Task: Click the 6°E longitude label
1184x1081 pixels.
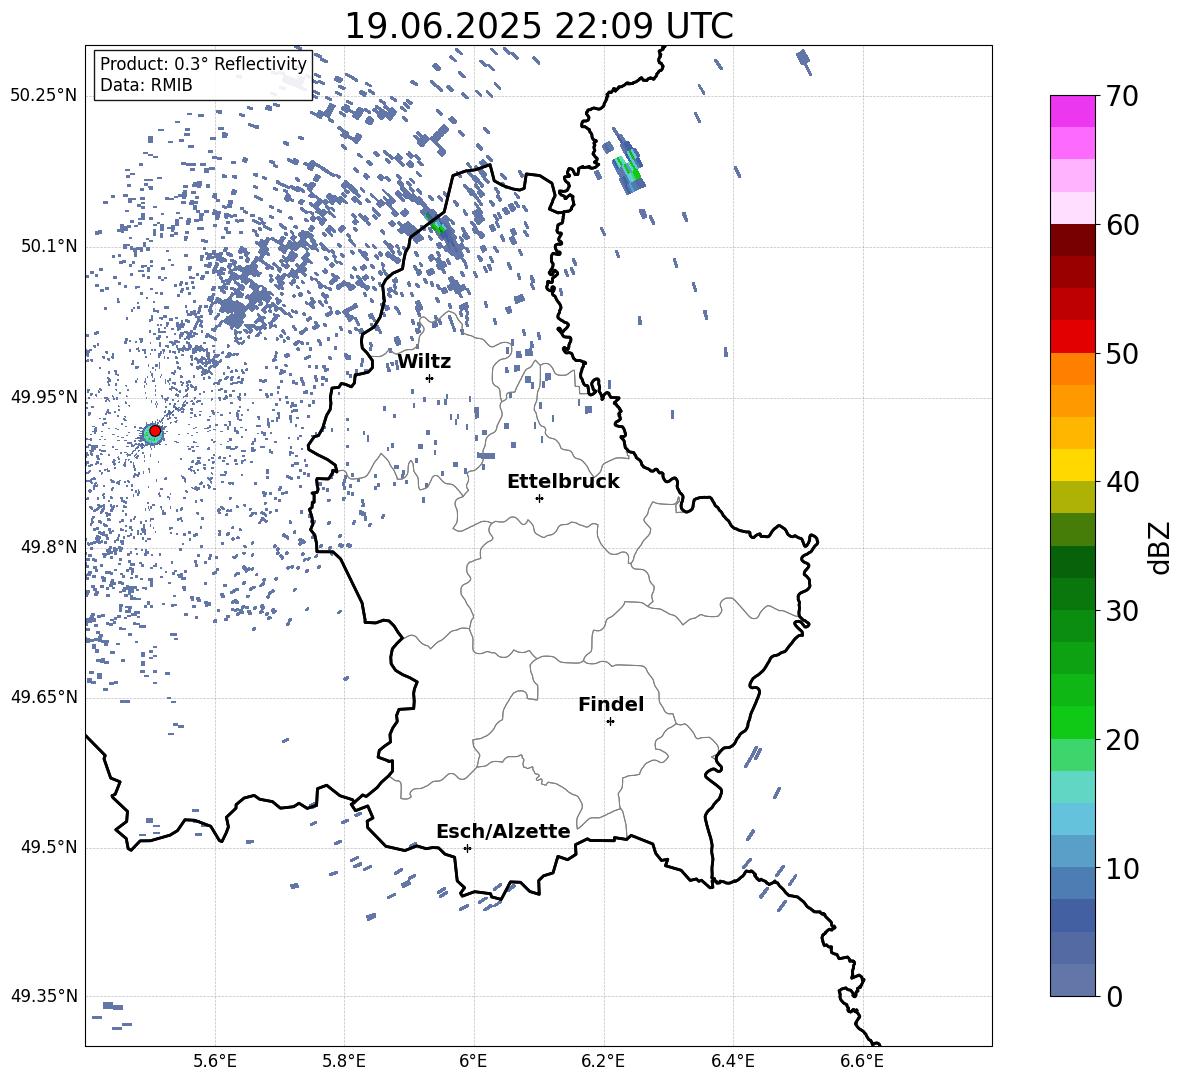Action: (x=473, y=1061)
